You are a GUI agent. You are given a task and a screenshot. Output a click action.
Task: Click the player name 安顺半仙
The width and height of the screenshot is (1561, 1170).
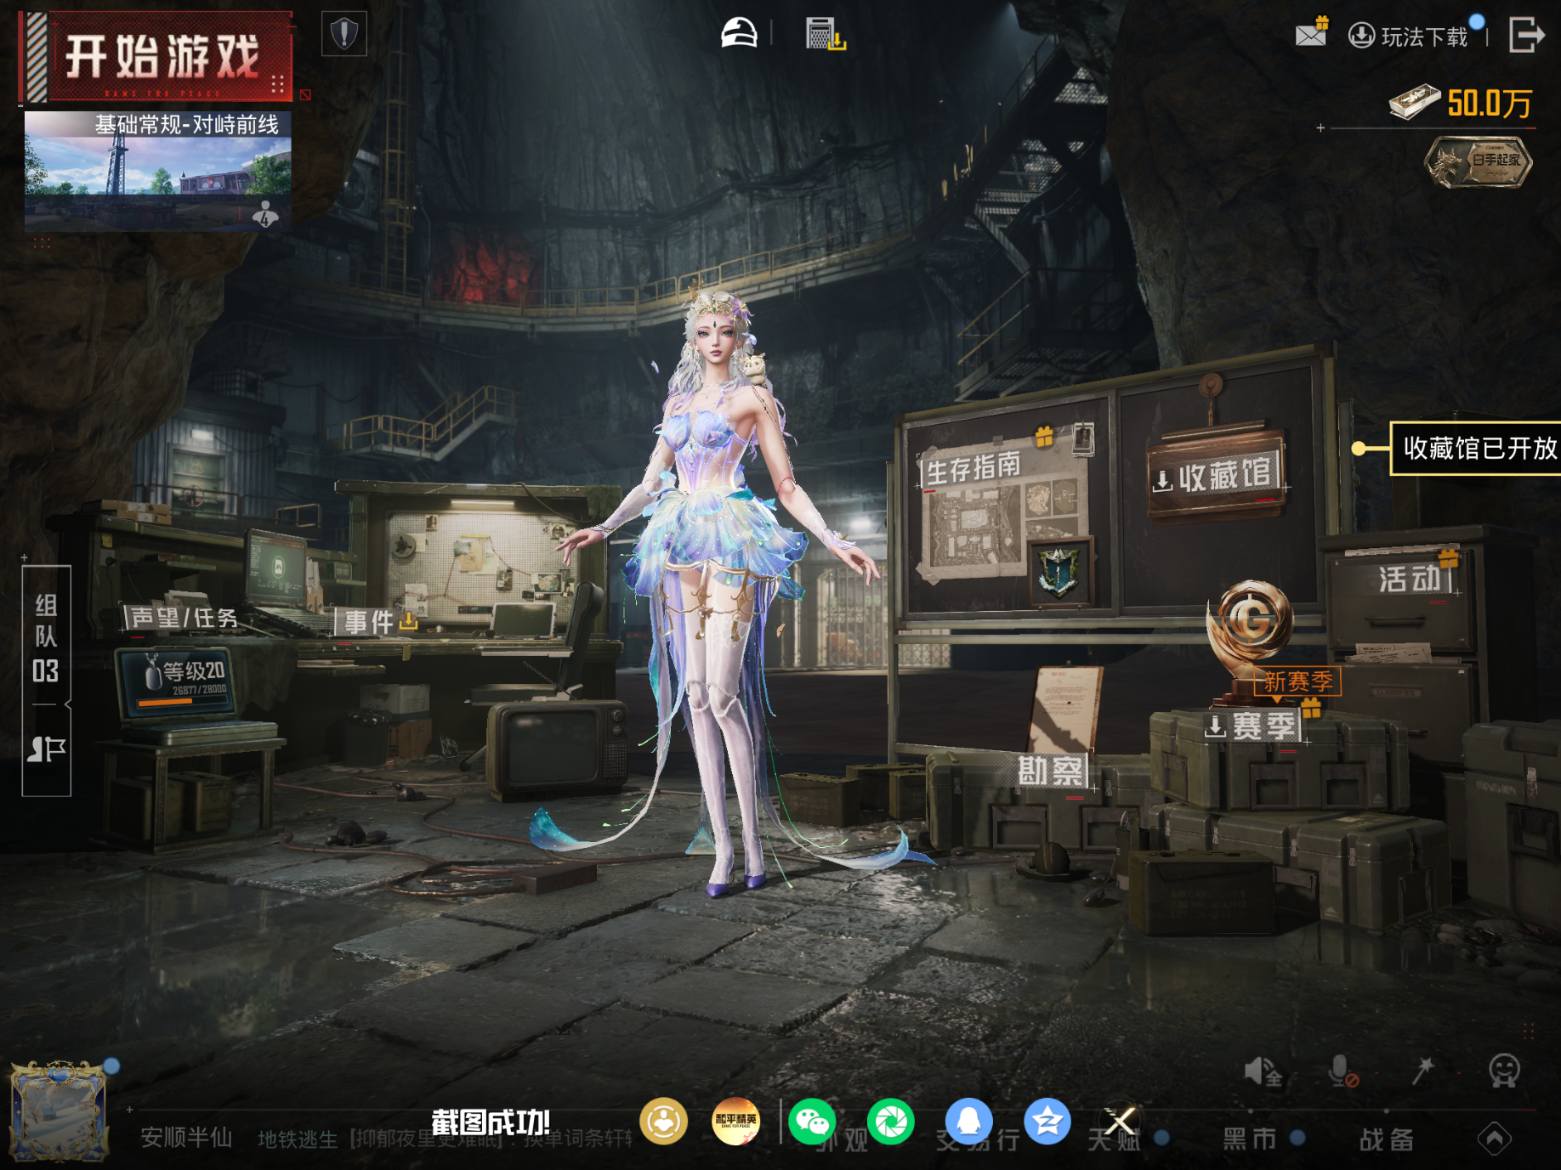(x=186, y=1138)
